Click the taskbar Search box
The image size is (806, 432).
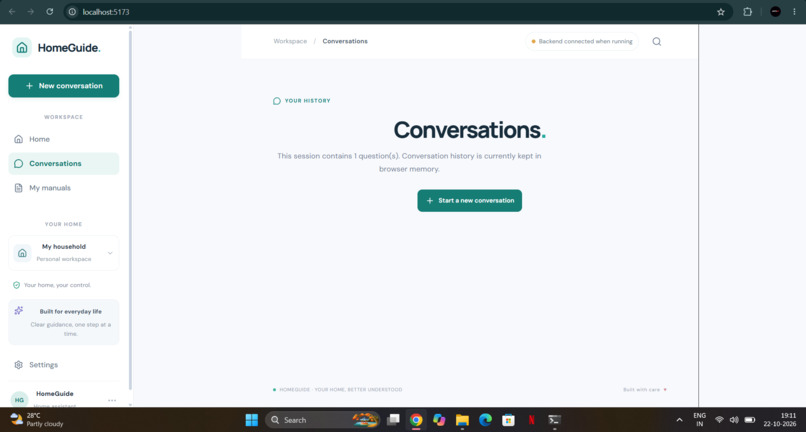coord(323,420)
